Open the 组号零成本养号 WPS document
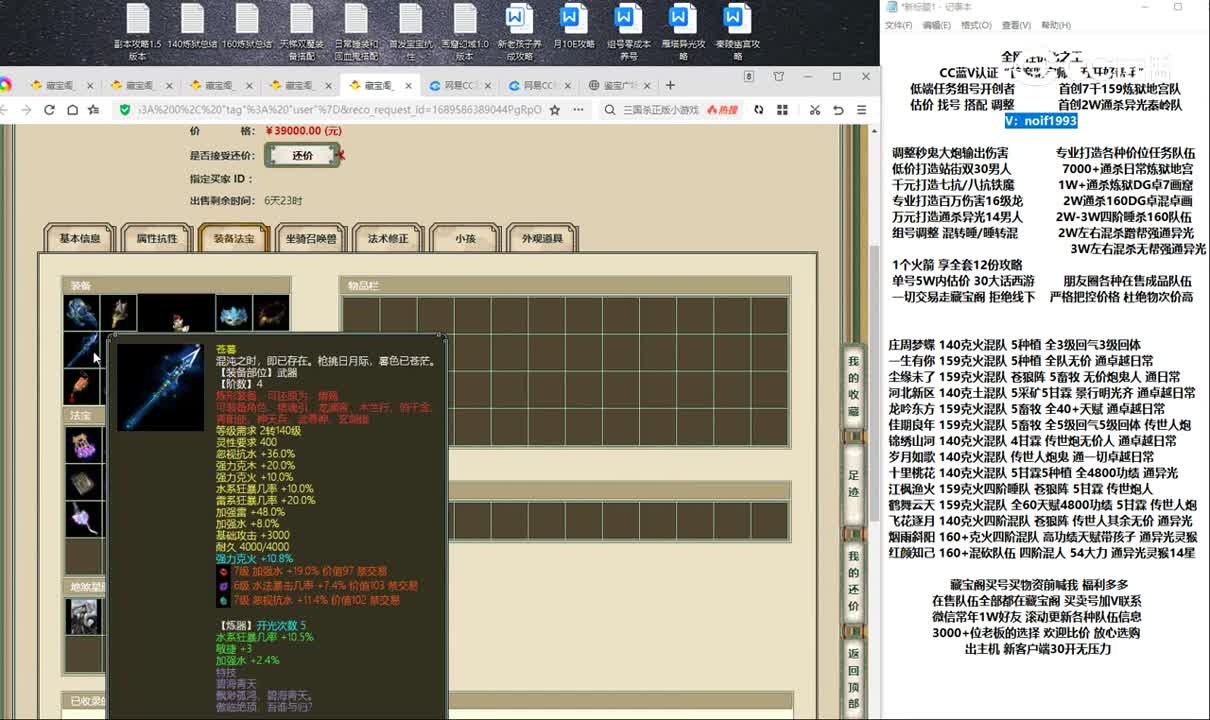The height and width of the screenshot is (720, 1210). coord(628,33)
